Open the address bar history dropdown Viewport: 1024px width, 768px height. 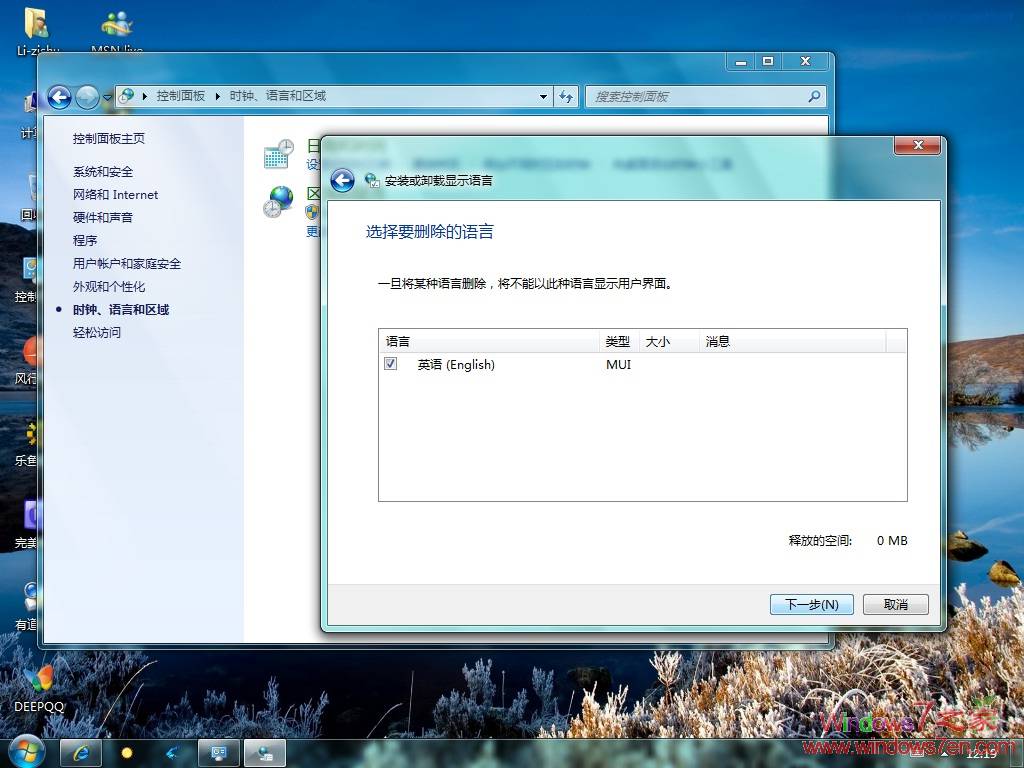543,96
